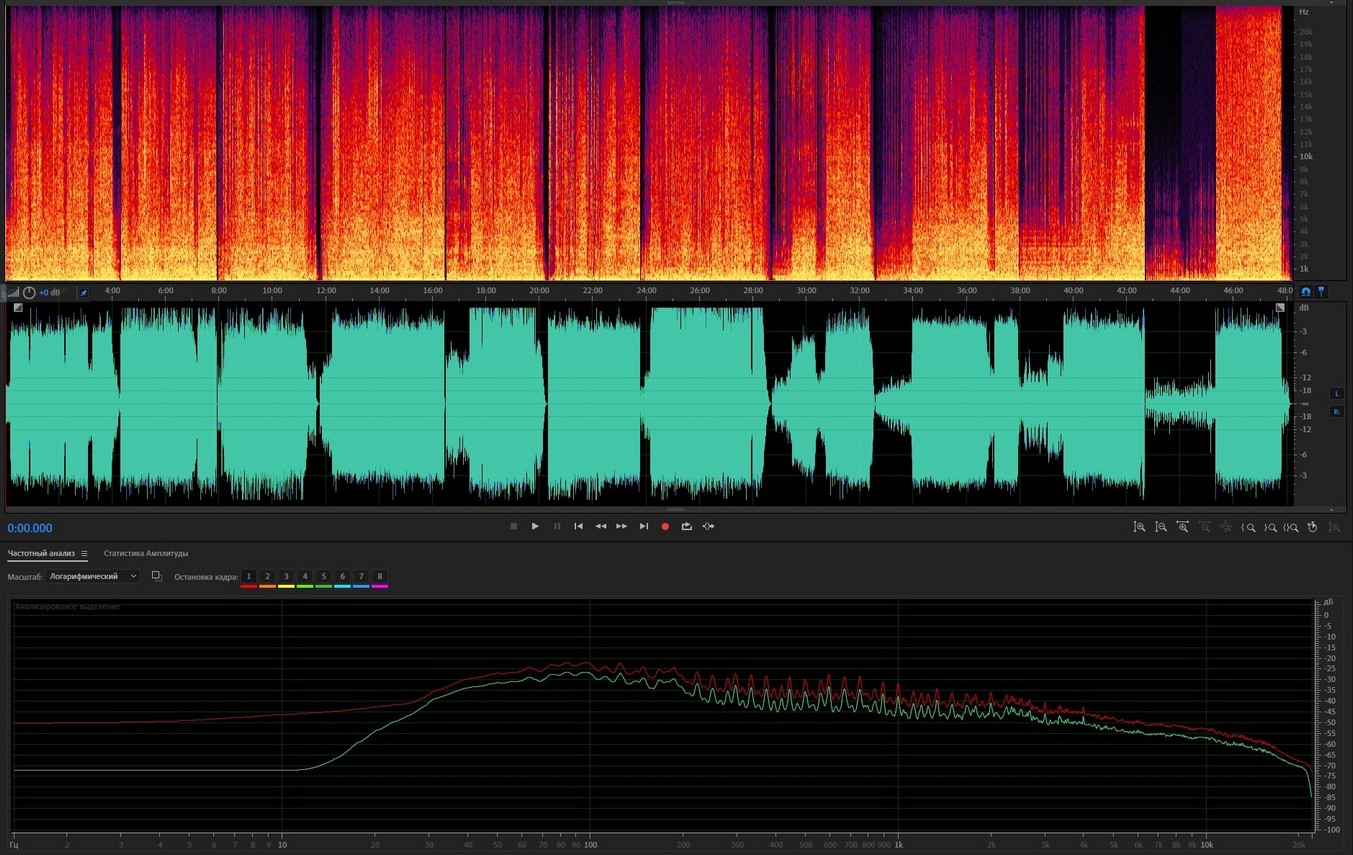This screenshot has height=855, width=1353.
Task: Zoom in at in-point icon
Action: pyautogui.click(x=1248, y=527)
